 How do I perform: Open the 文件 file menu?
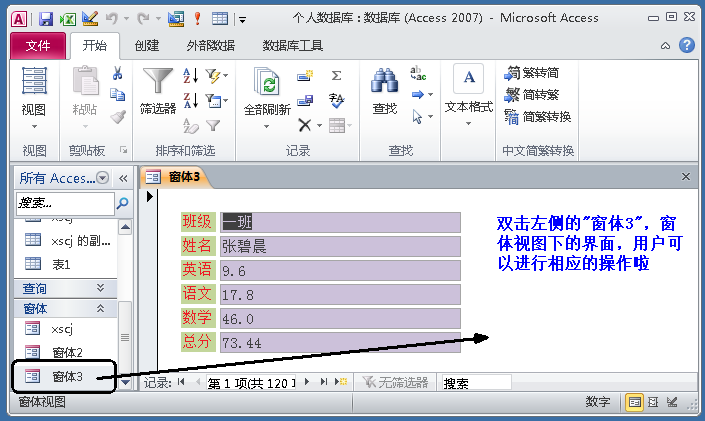coord(38,45)
